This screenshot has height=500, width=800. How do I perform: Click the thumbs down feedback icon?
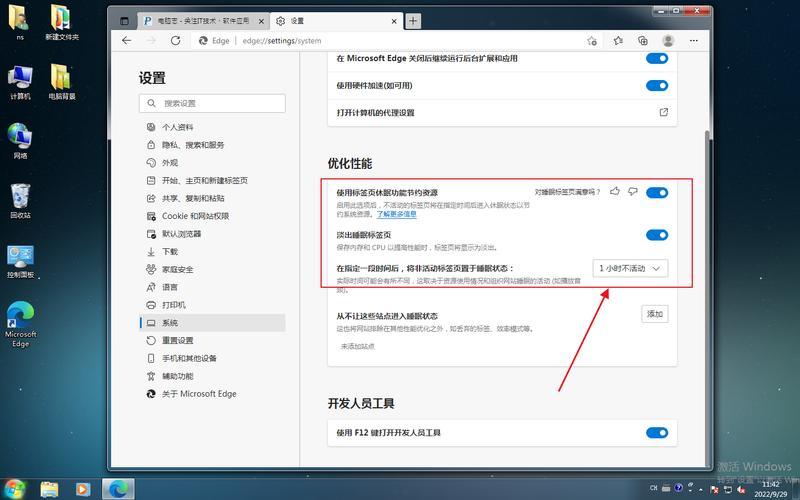tap(633, 192)
